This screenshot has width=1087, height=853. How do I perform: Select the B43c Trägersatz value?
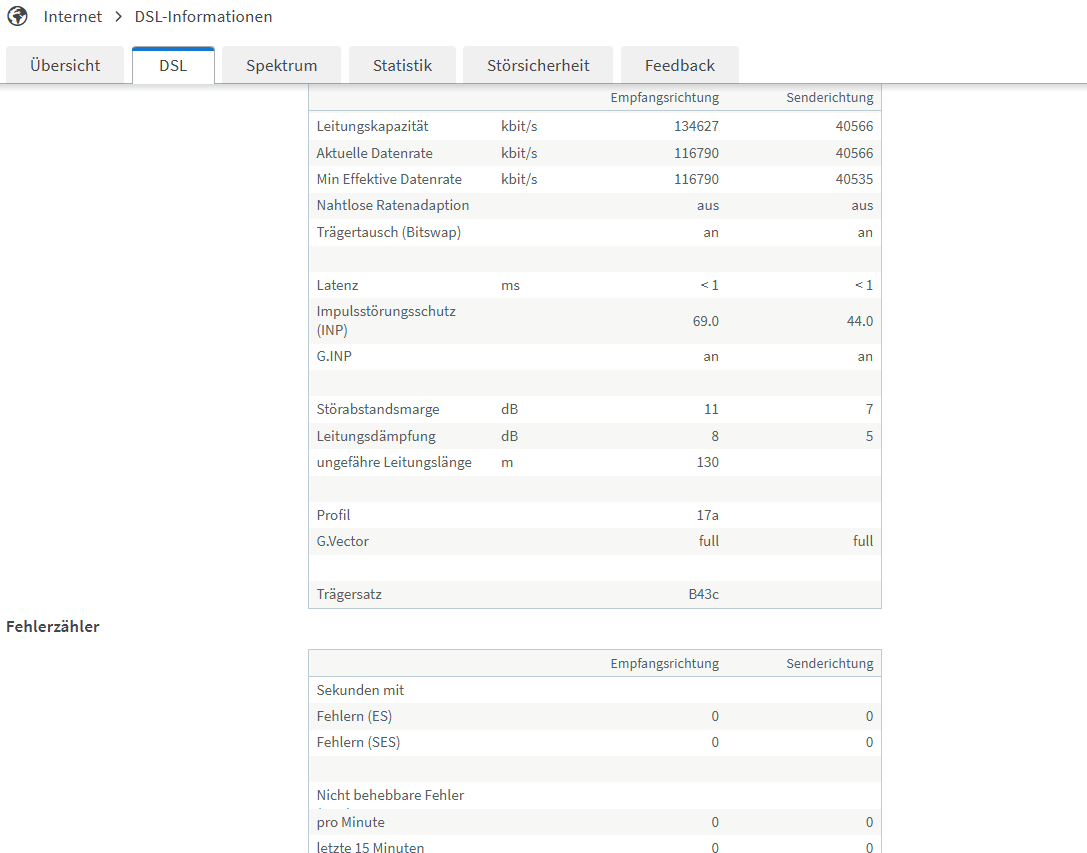(x=704, y=594)
